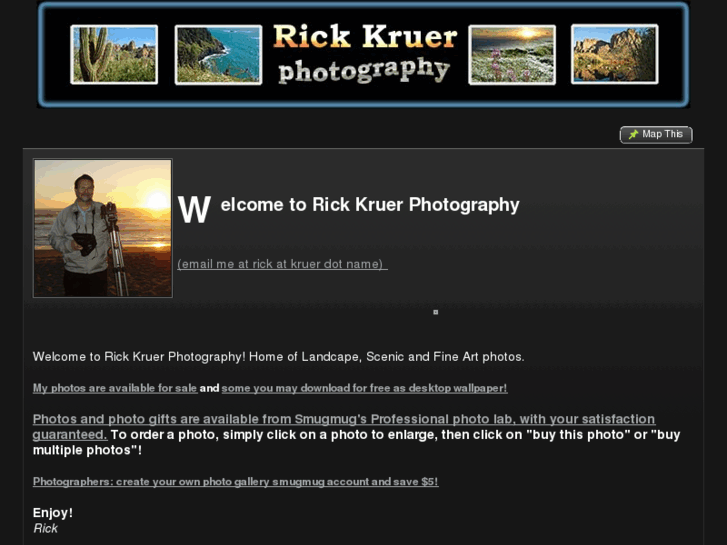This screenshot has width=727, height=545.
Task: Open 'My photos are available for sale' link
Action: [115, 388]
